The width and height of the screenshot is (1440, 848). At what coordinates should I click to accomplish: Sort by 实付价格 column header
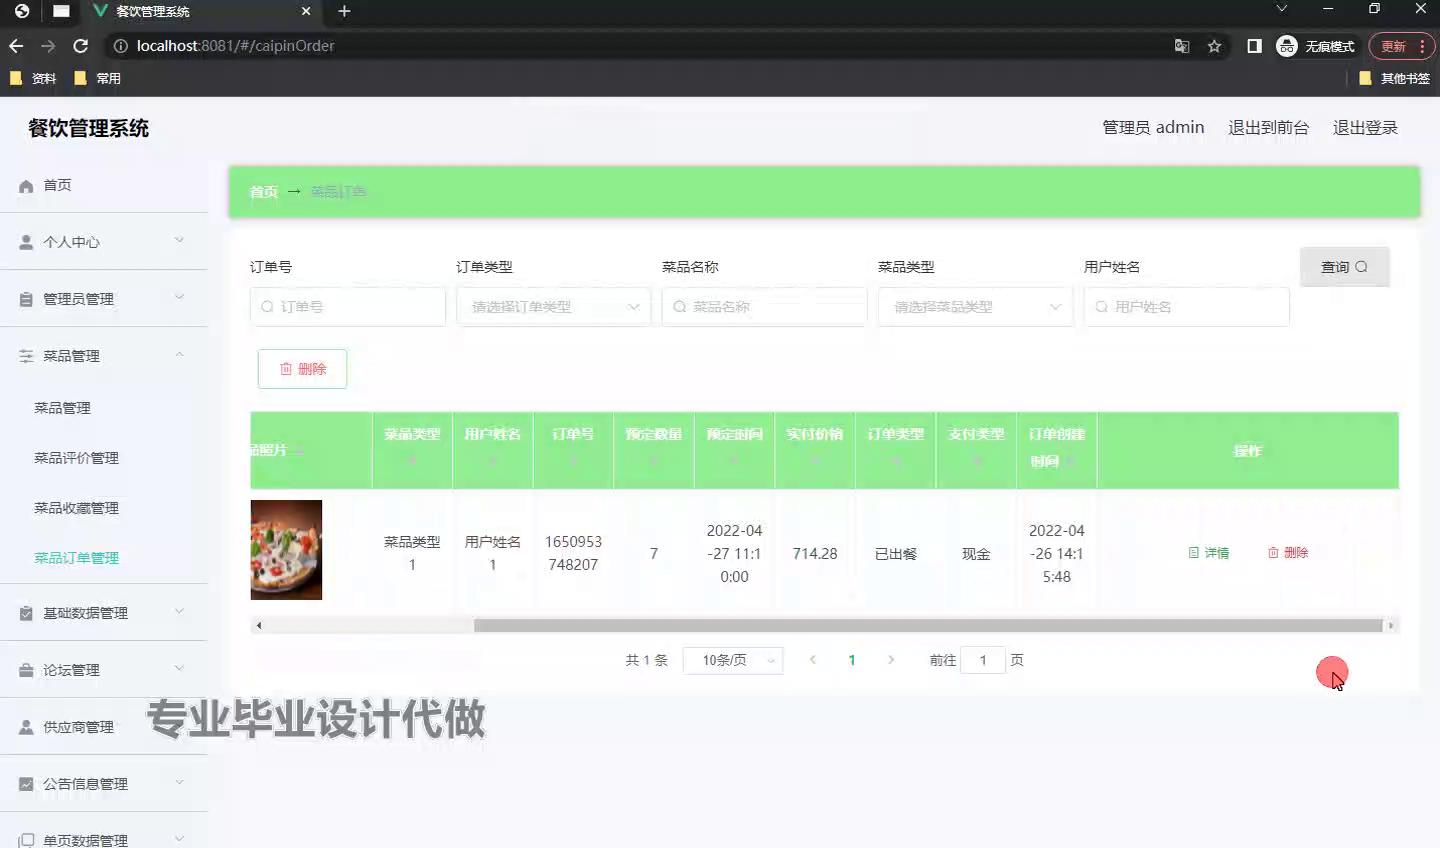coord(815,449)
